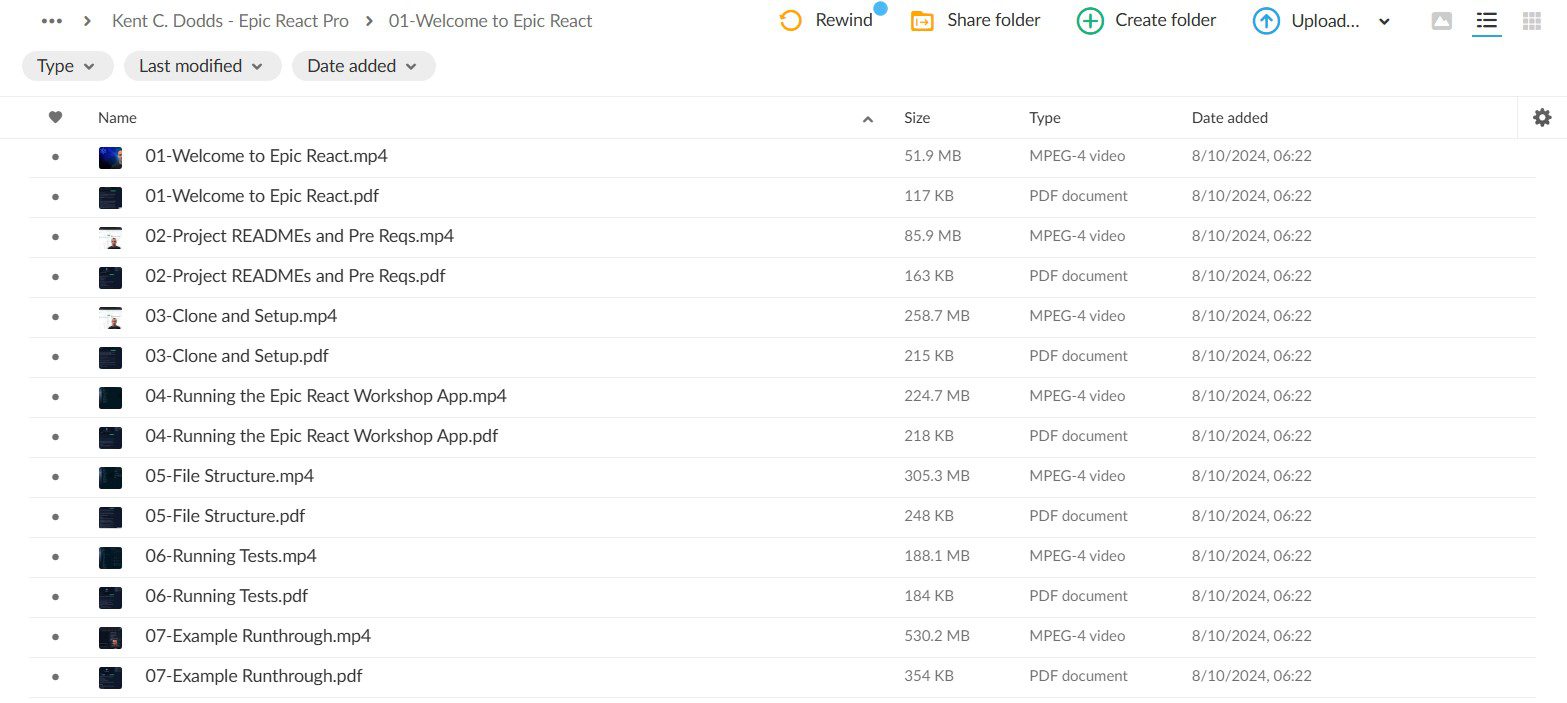Screen dimensions: 1567x703
Task: Click the 530.2 MB size value
Action: coord(937,636)
